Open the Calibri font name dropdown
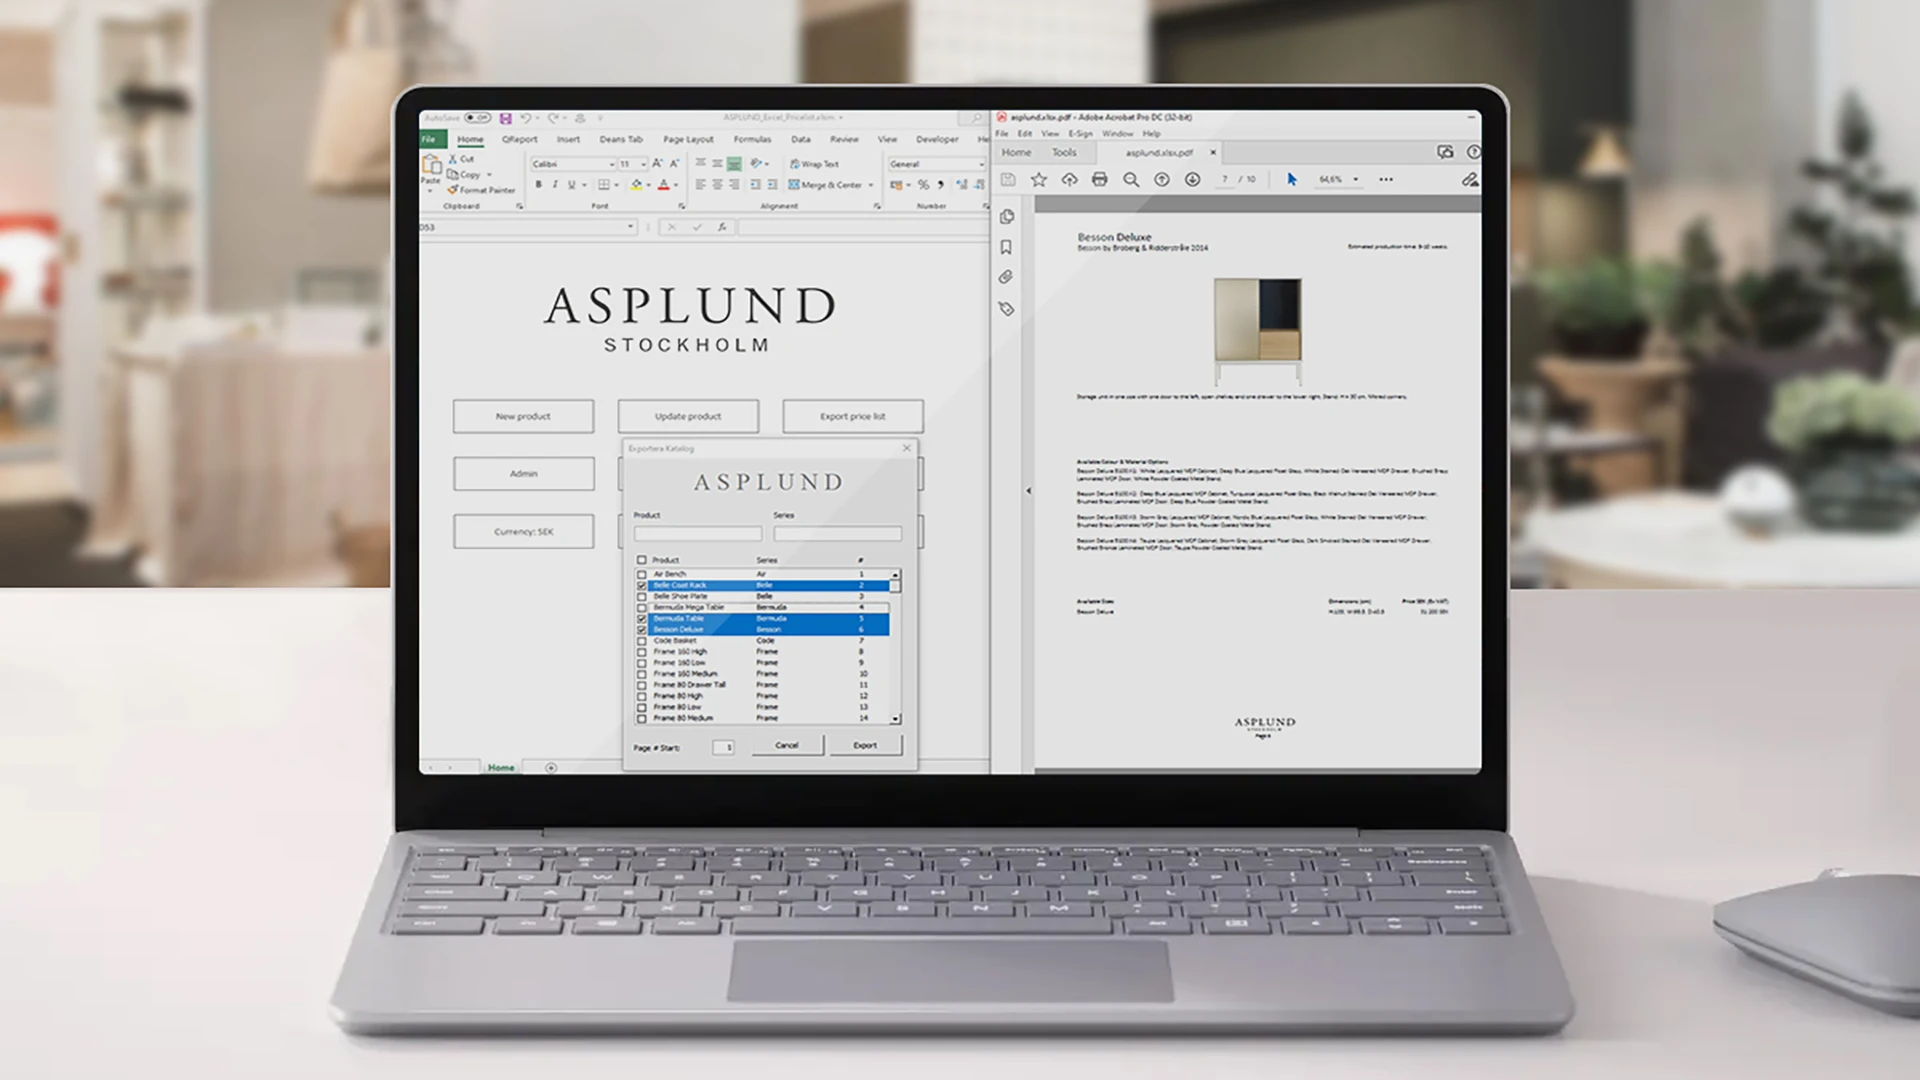Viewport: 1920px width, 1080px height. point(611,164)
